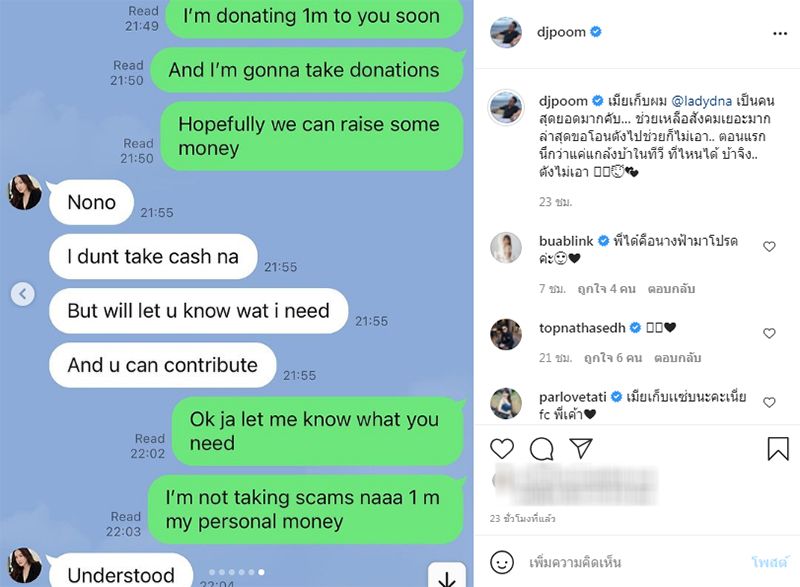Open the emoji picker smiley icon
This screenshot has height=587, width=800.
point(502,563)
